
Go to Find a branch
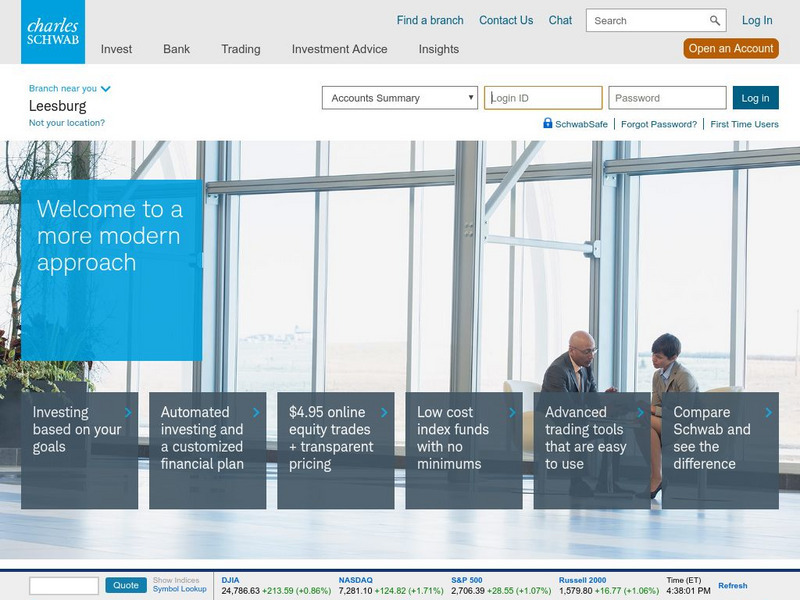pyautogui.click(x=430, y=20)
